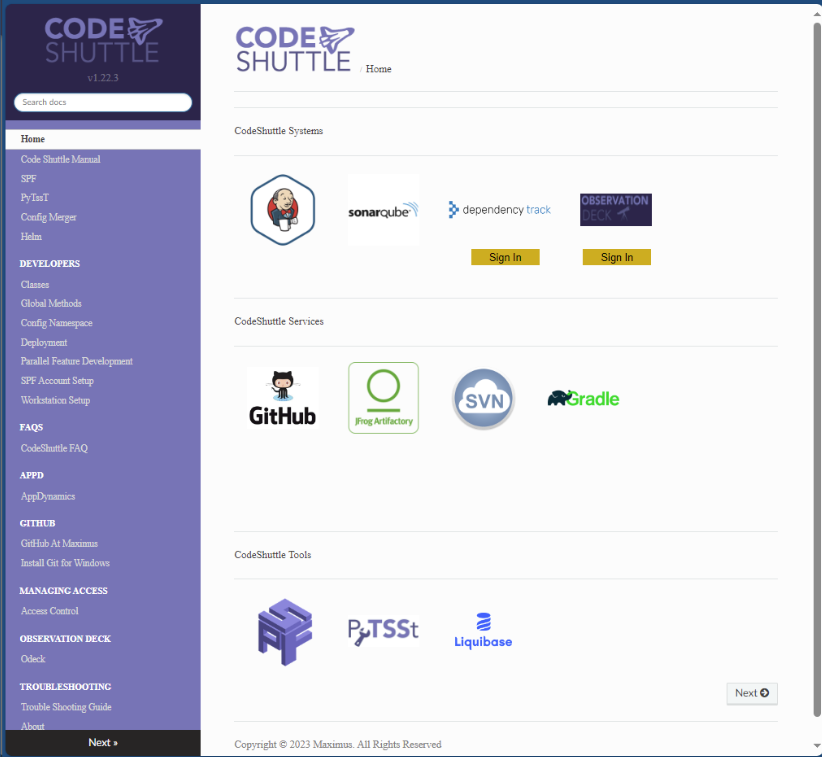Open Odeck page
822x757 pixels.
[33, 659]
